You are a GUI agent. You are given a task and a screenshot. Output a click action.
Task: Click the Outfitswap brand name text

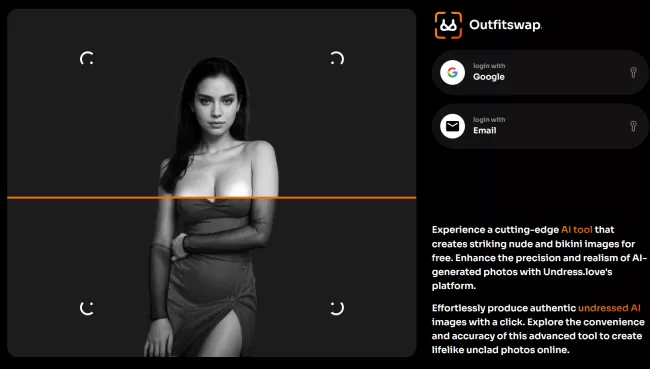[x=505, y=25]
